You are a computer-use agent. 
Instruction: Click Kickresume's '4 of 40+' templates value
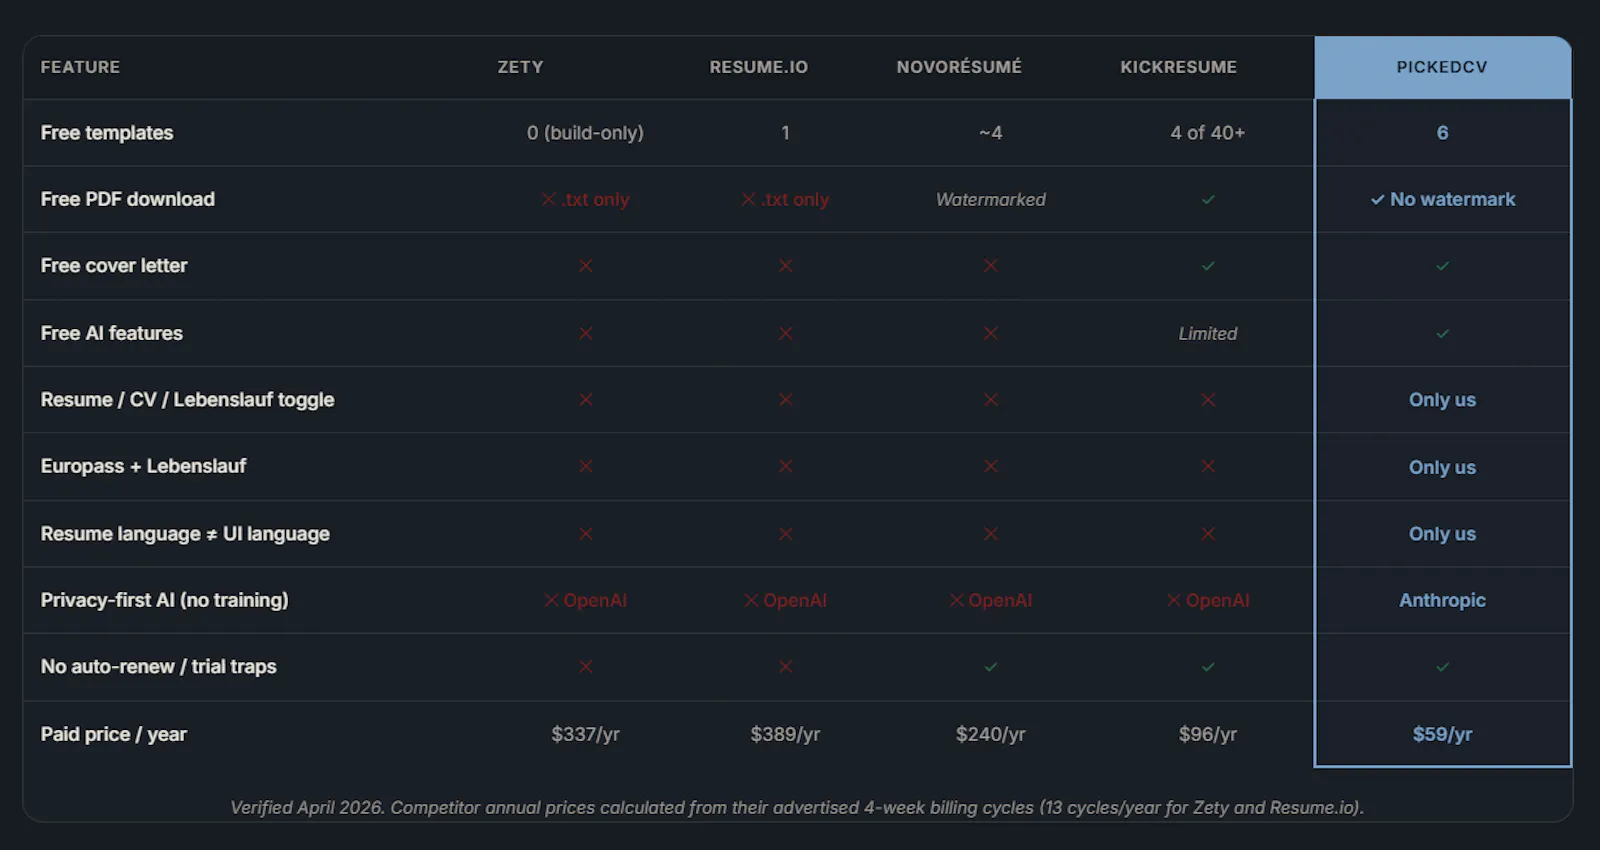[1208, 133]
